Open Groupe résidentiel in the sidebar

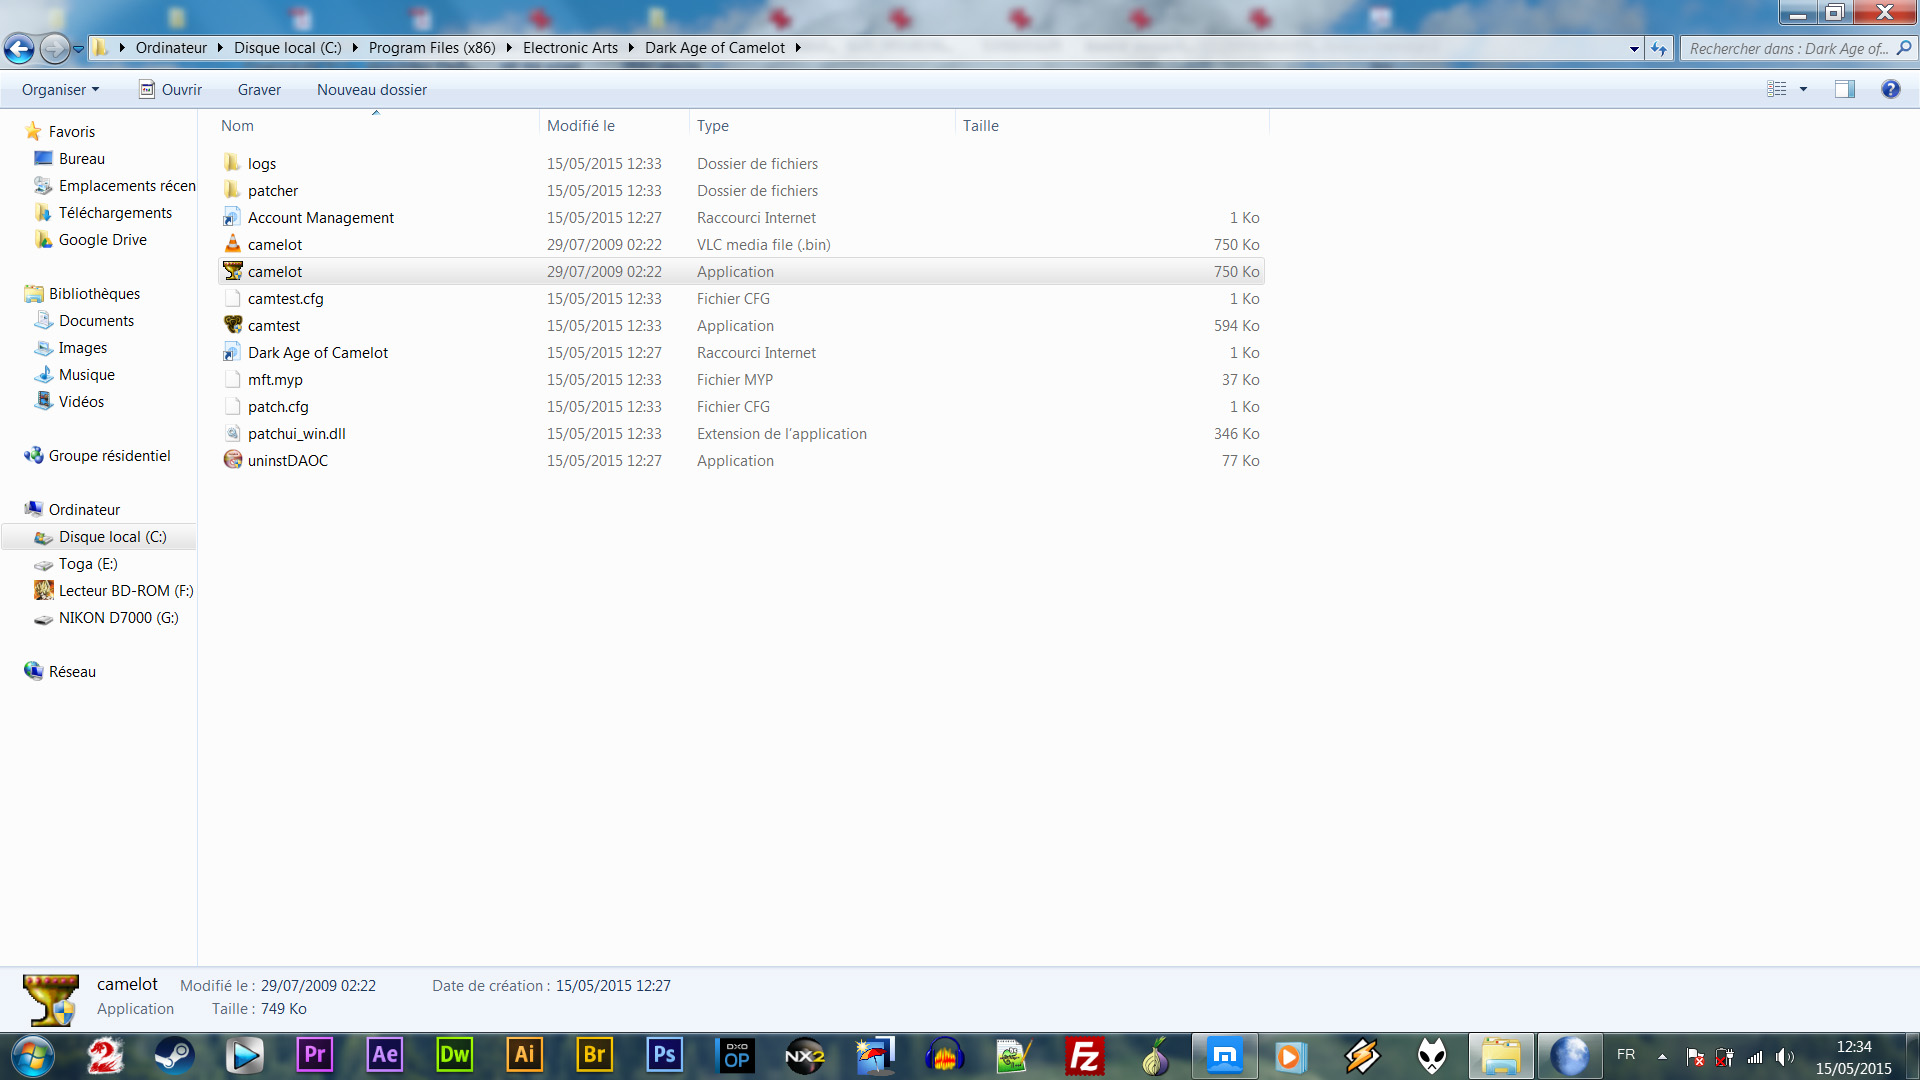tap(109, 456)
